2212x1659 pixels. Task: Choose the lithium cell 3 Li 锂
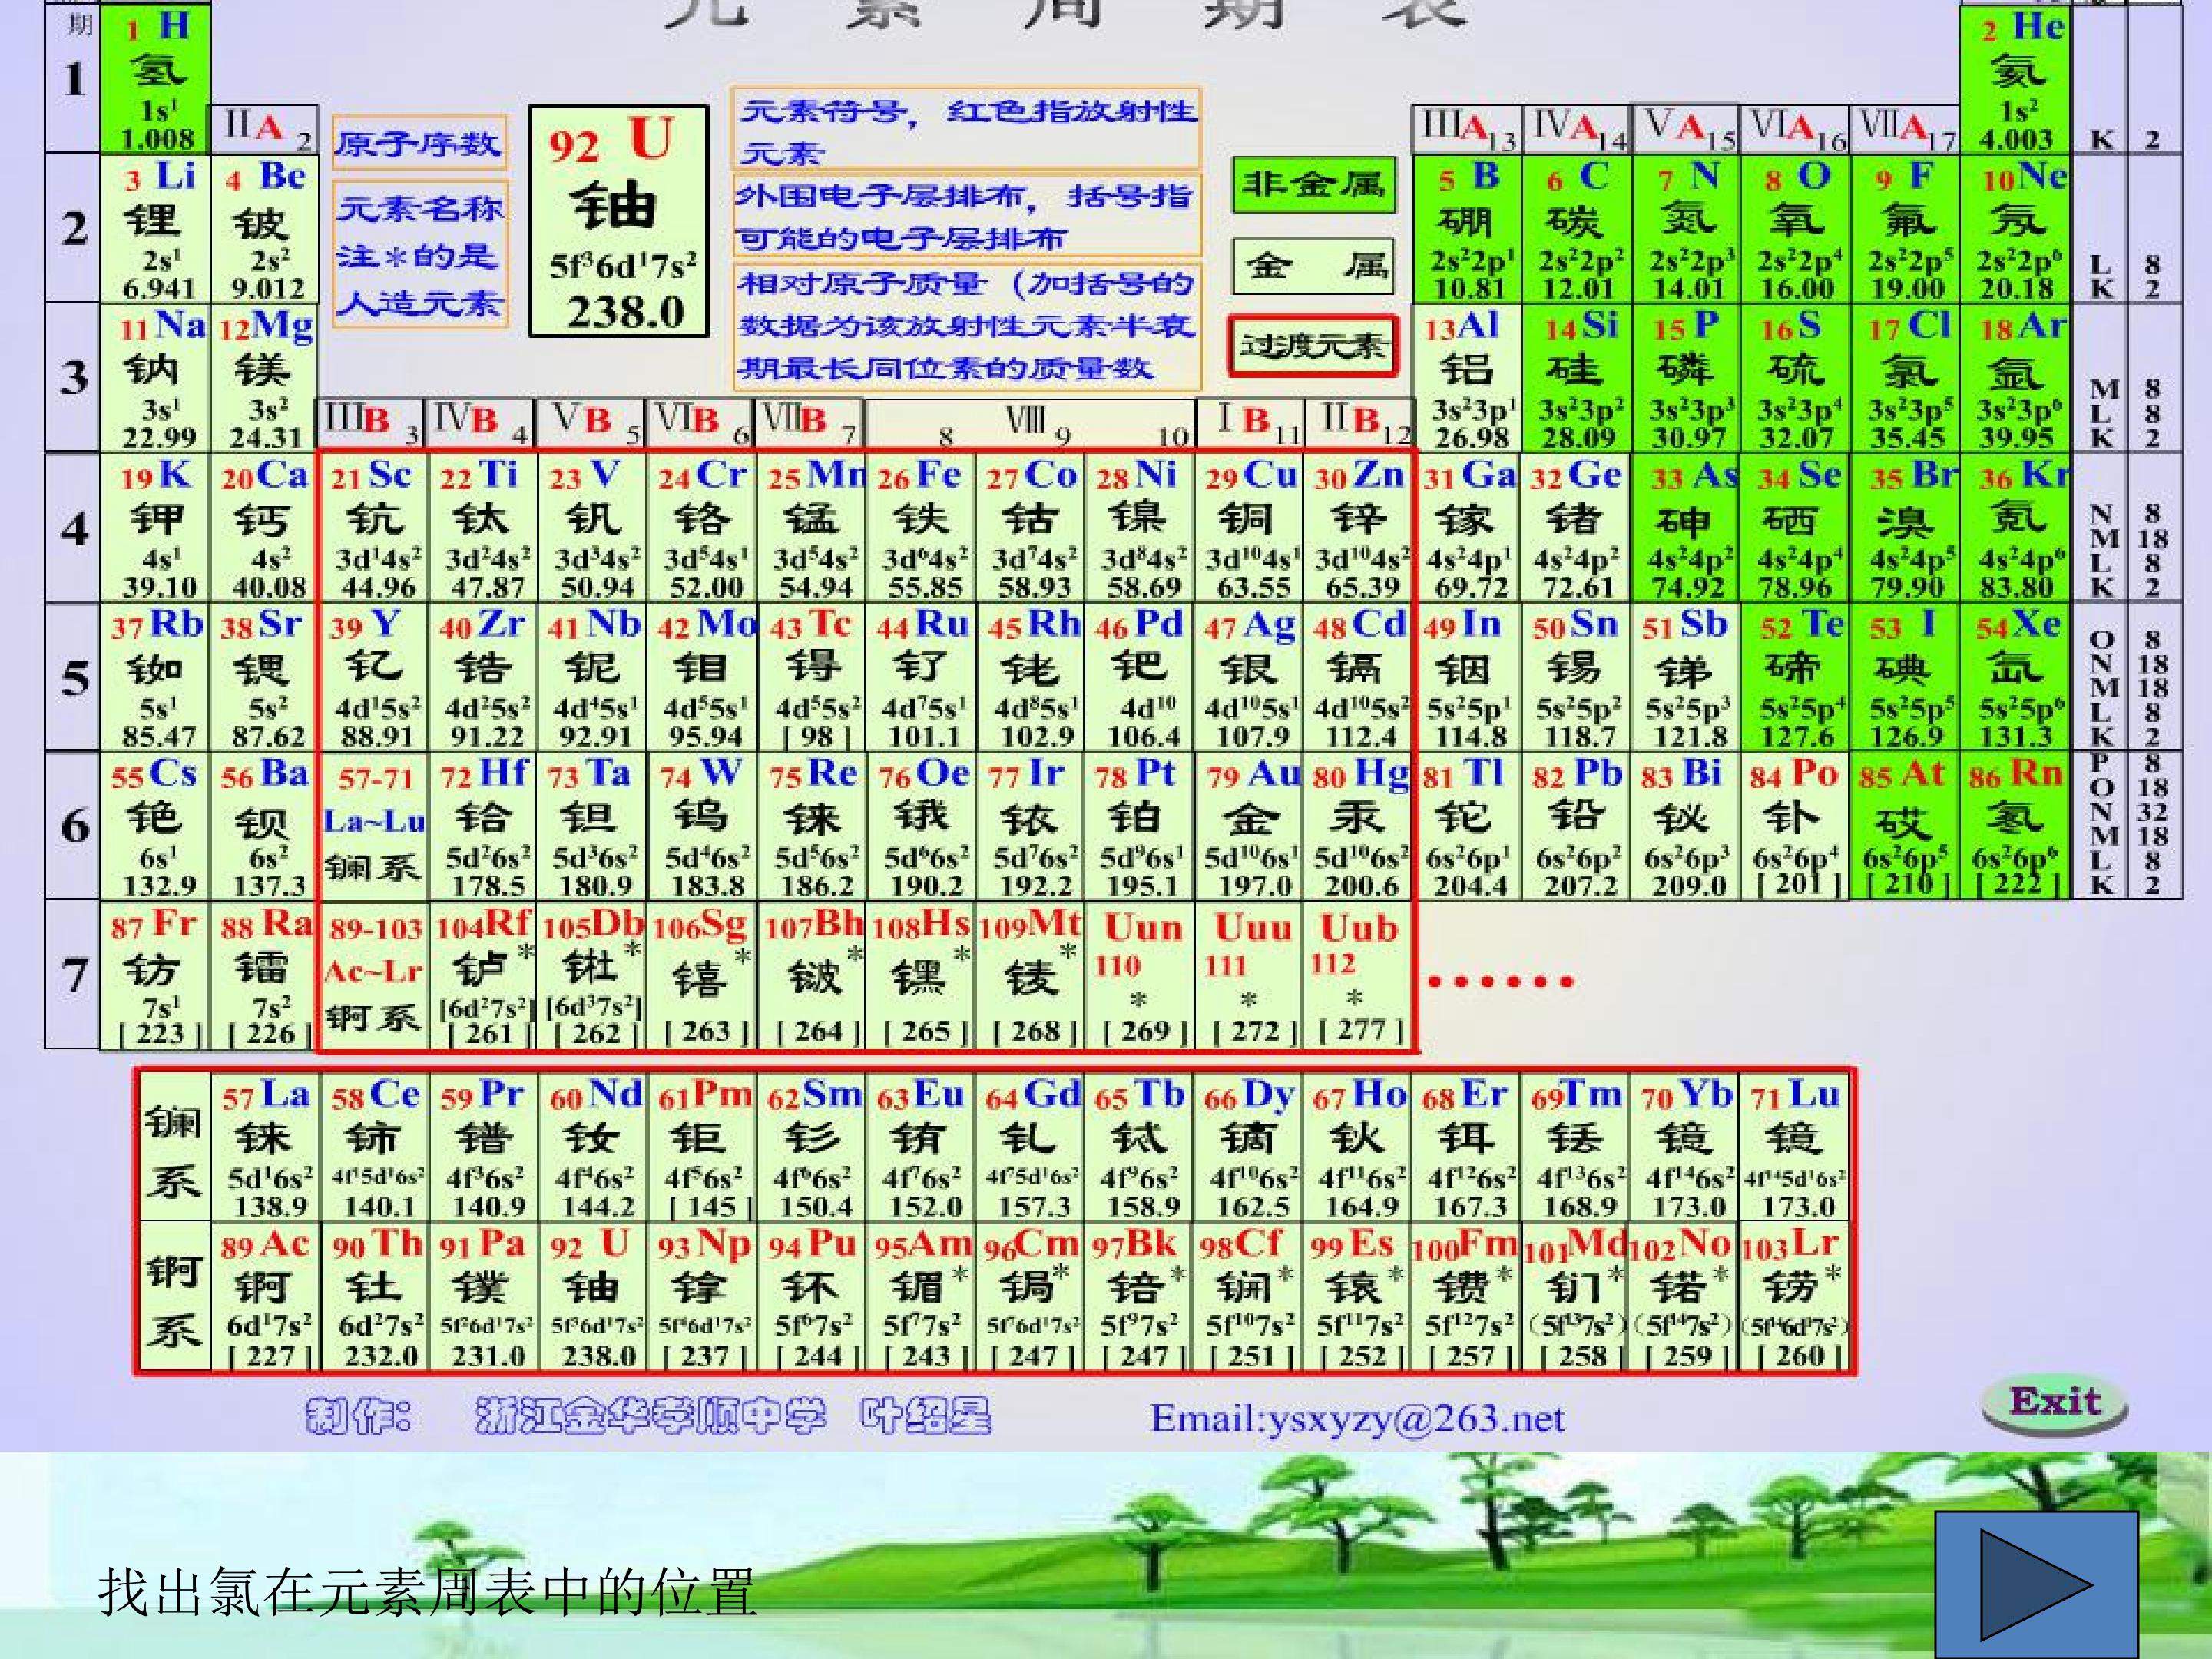pyautogui.click(x=156, y=228)
